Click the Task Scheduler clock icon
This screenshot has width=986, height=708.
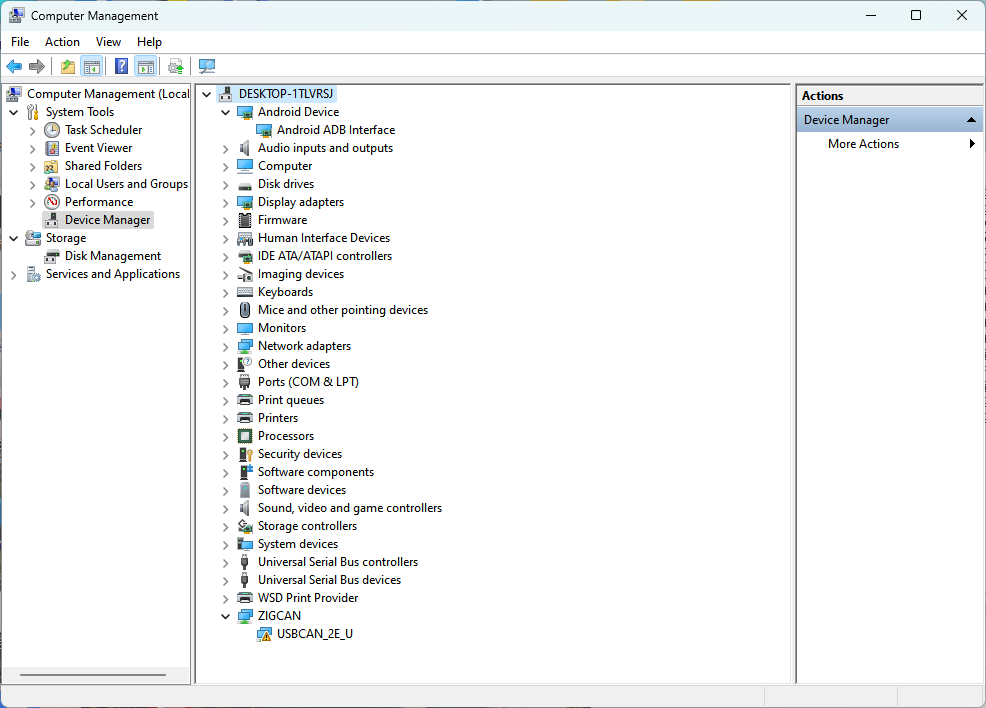(x=52, y=130)
